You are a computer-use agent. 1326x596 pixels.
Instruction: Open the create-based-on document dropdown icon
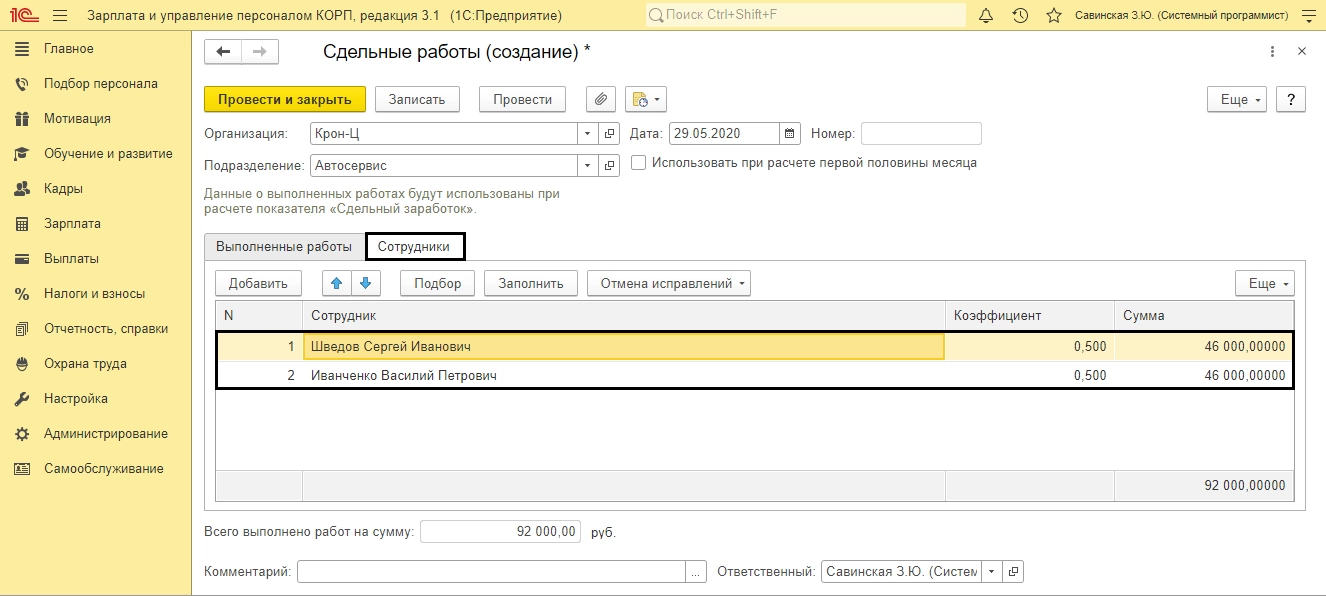click(x=646, y=99)
